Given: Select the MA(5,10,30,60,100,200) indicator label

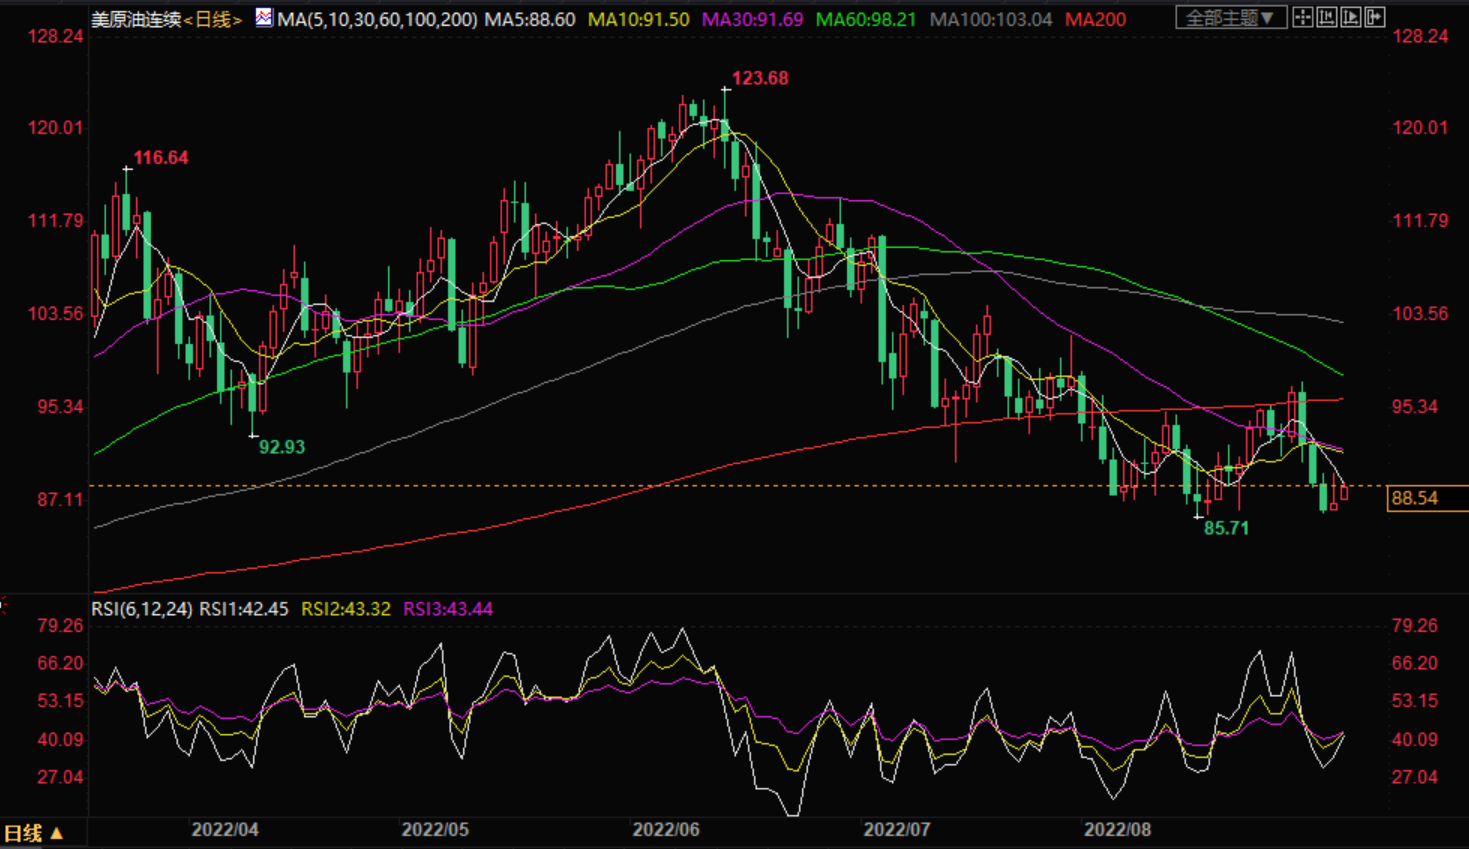Looking at the screenshot, I should coord(378,20).
